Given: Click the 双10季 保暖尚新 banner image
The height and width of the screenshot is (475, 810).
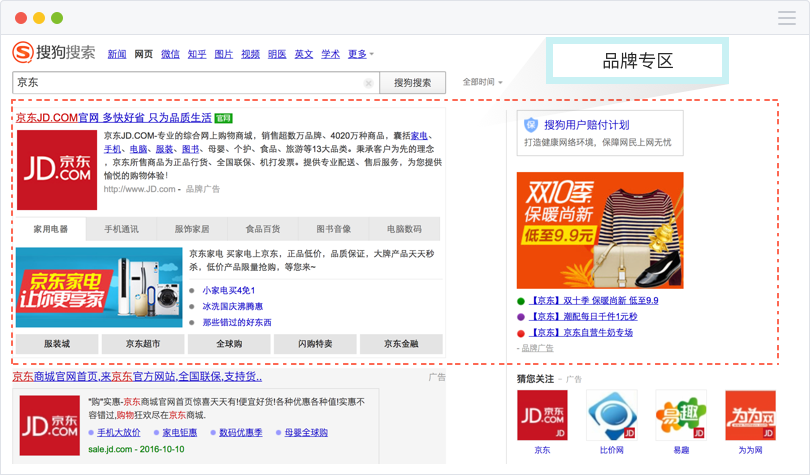Looking at the screenshot, I should tap(600, 230).
